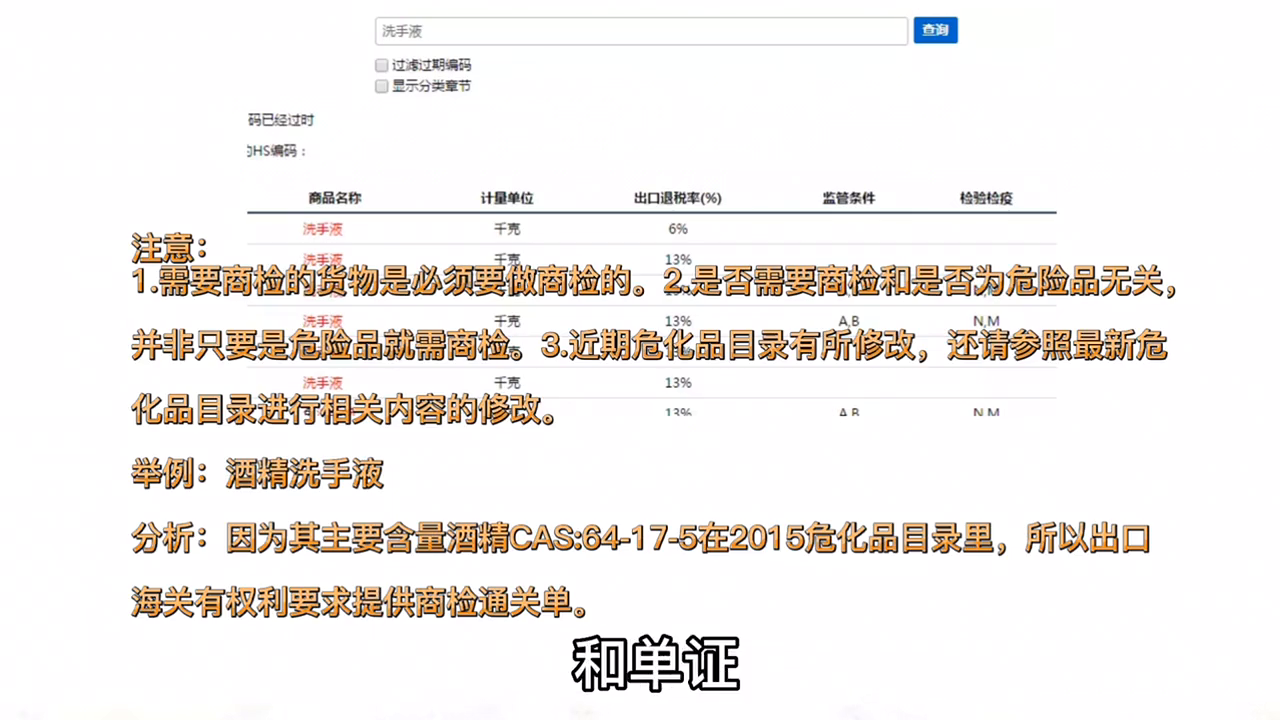Image resolution: width=1280 pixels, height=720 pixels.
Task: Click the 商品名称 column header
Action: 335,198
